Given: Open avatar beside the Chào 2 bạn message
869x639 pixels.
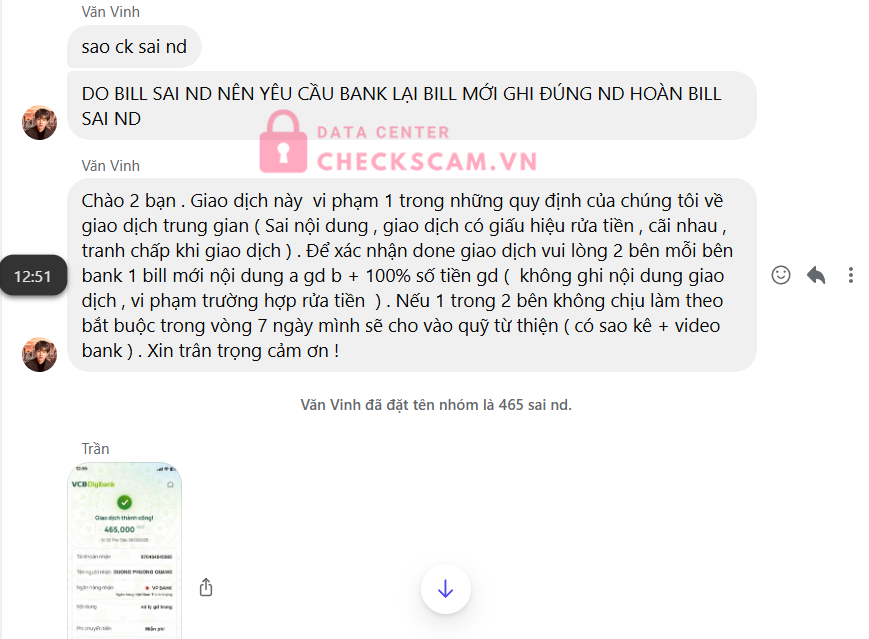Looking at the screenshot, I should [x=39, y=354].
